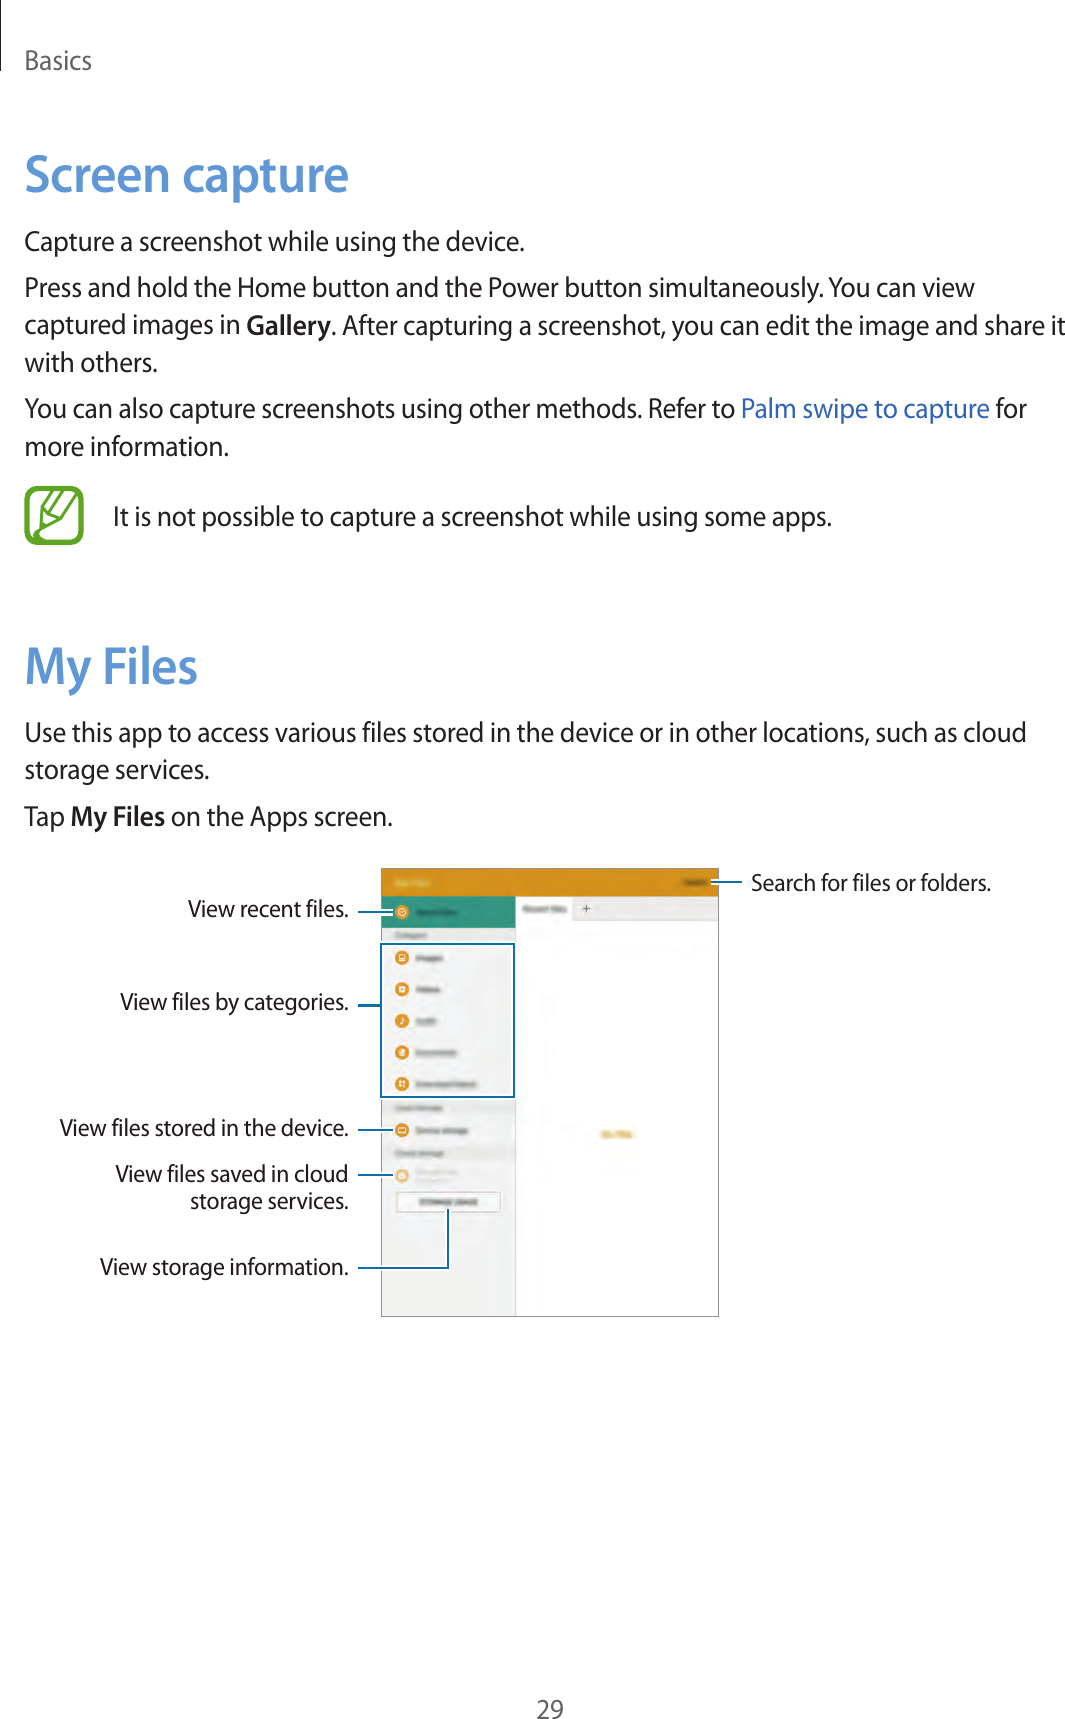Select the Images label in category list
Viewport: 1065px width, 1719px height.
[430, 958]
